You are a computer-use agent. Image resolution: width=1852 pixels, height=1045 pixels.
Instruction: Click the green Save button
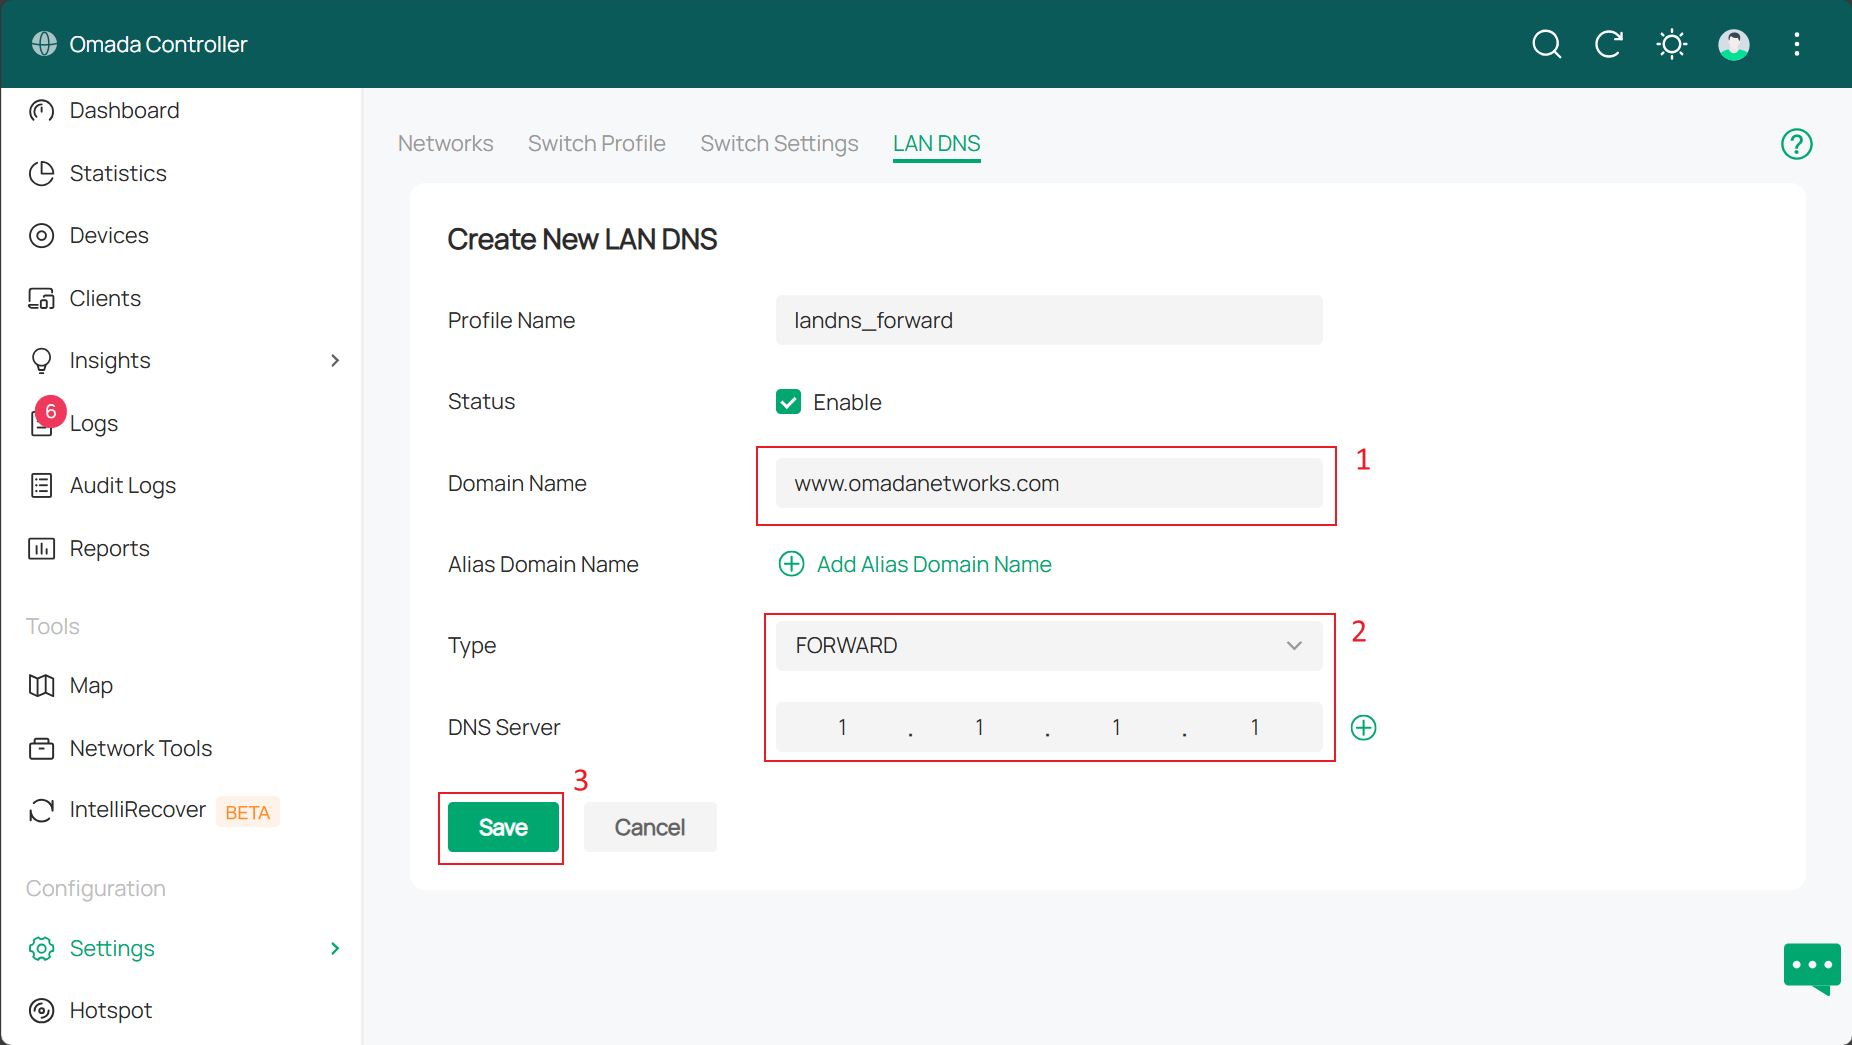click(503, 828)
